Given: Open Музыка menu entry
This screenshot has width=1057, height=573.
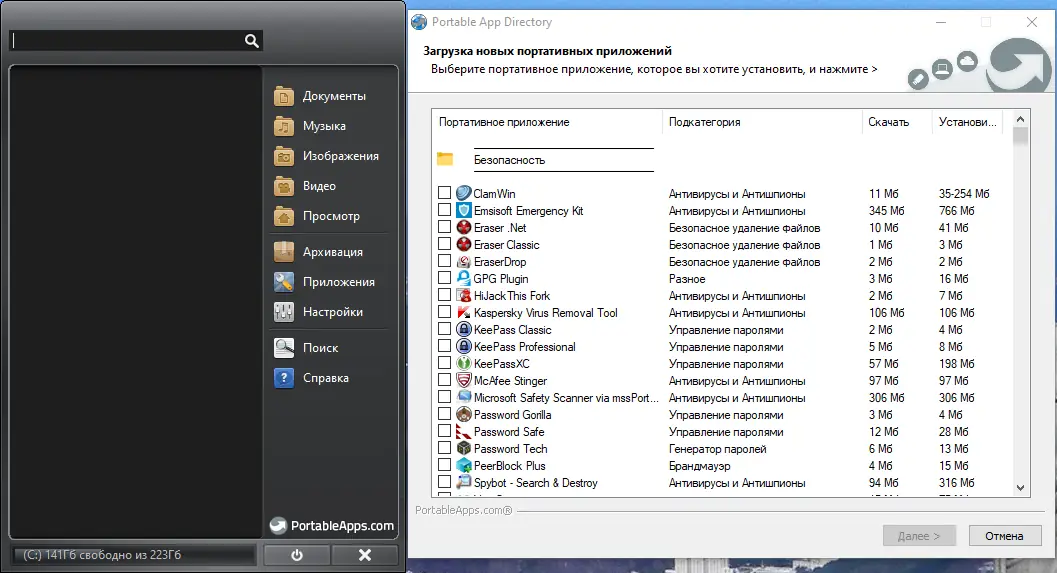Looking at the screenshot, I should pos(324,126).
